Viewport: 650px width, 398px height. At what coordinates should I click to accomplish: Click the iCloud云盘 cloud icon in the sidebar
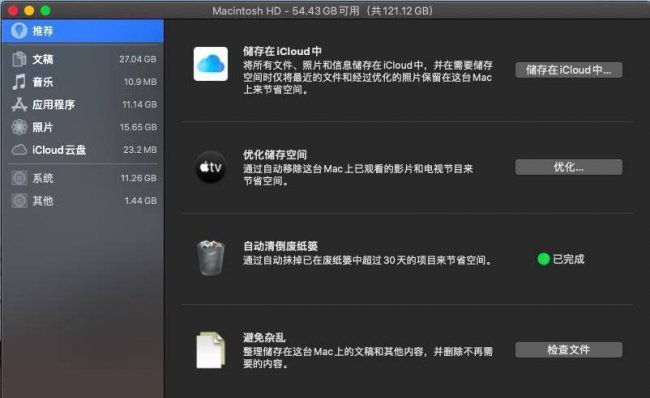tap(19, 150)
